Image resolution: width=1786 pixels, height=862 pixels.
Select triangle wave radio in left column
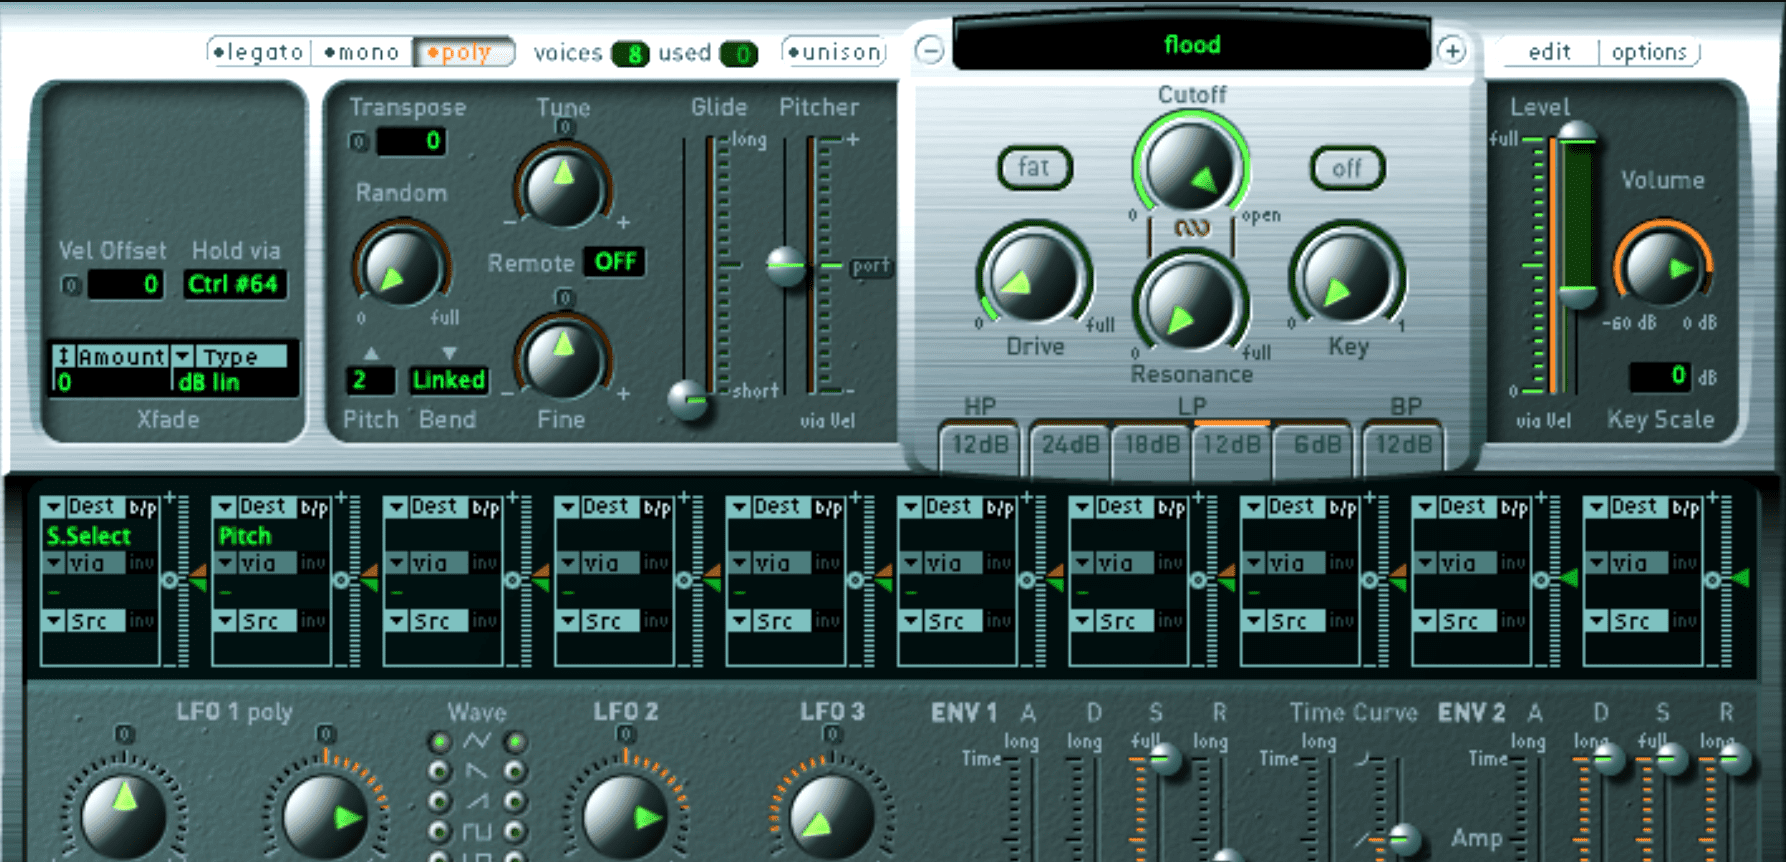[x=438, y=742]
